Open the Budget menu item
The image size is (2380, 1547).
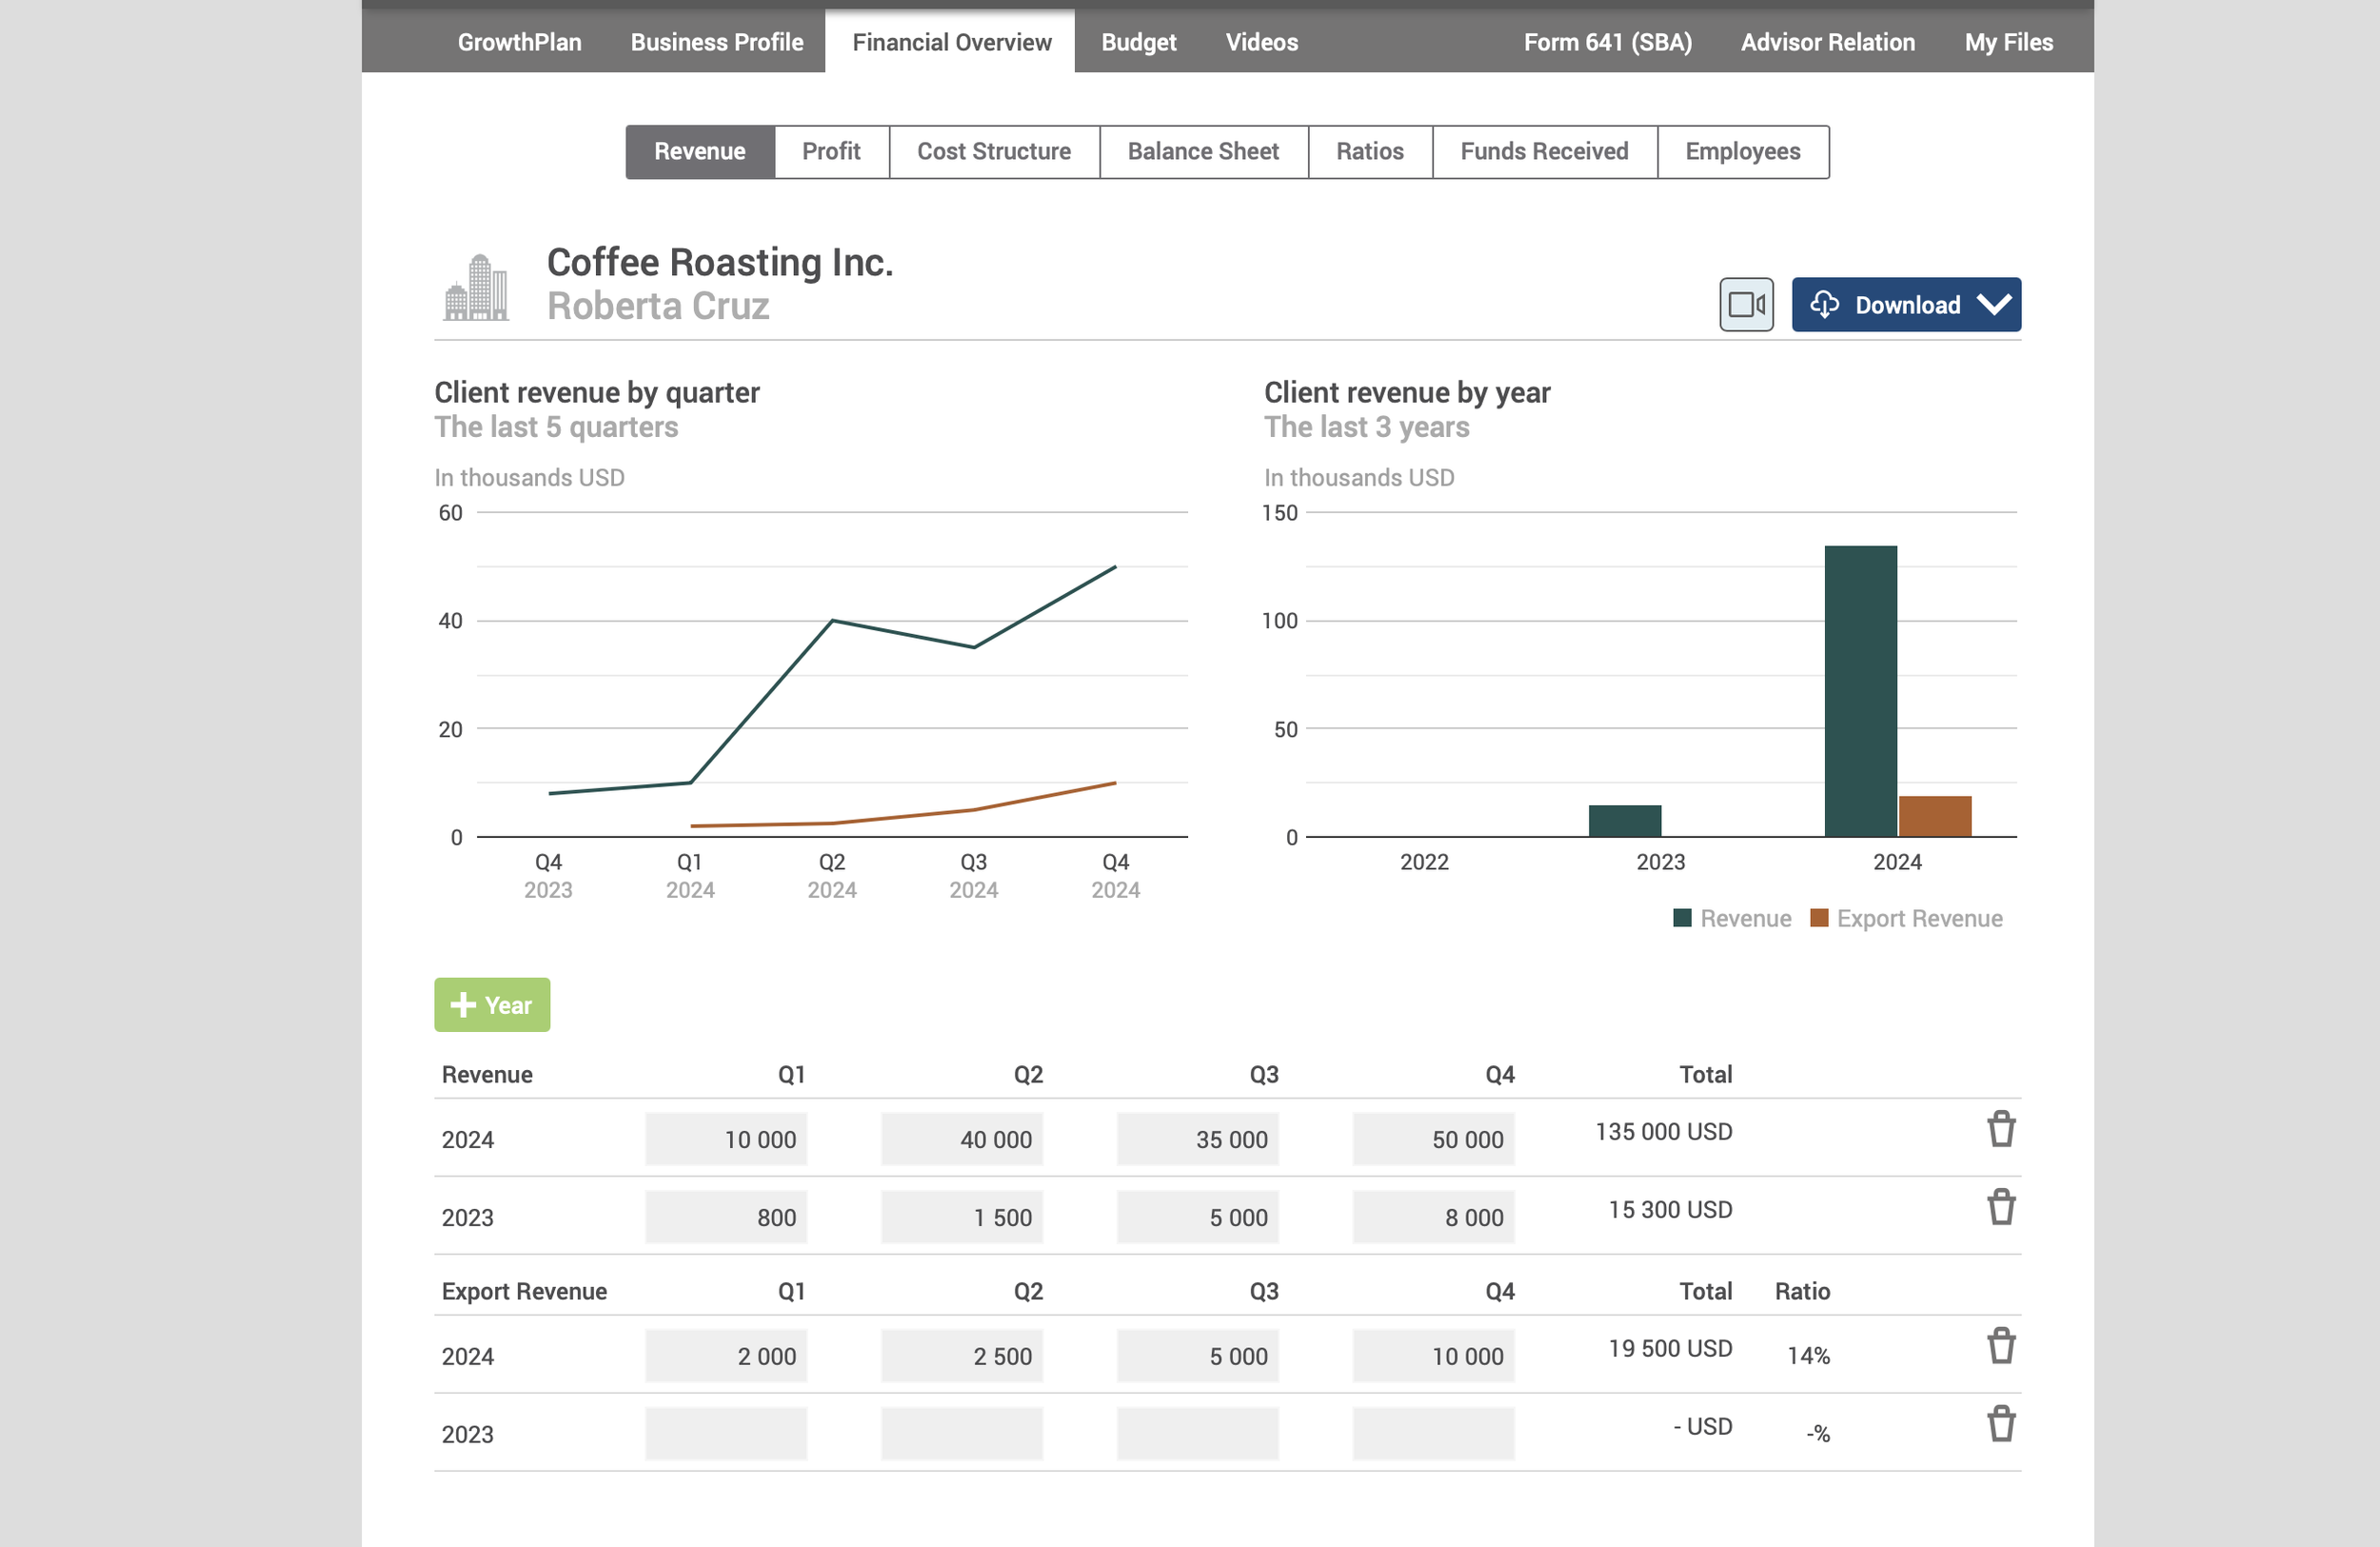point(1138,42)
